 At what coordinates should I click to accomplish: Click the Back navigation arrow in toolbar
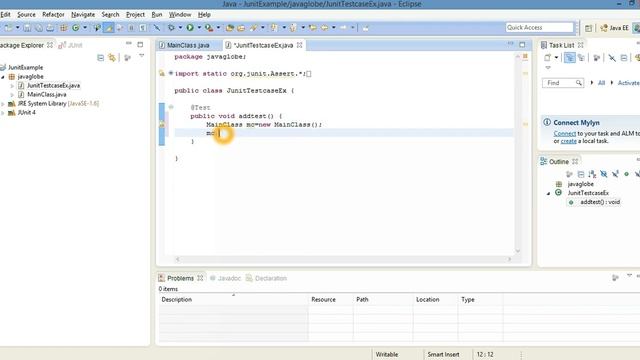324,28
